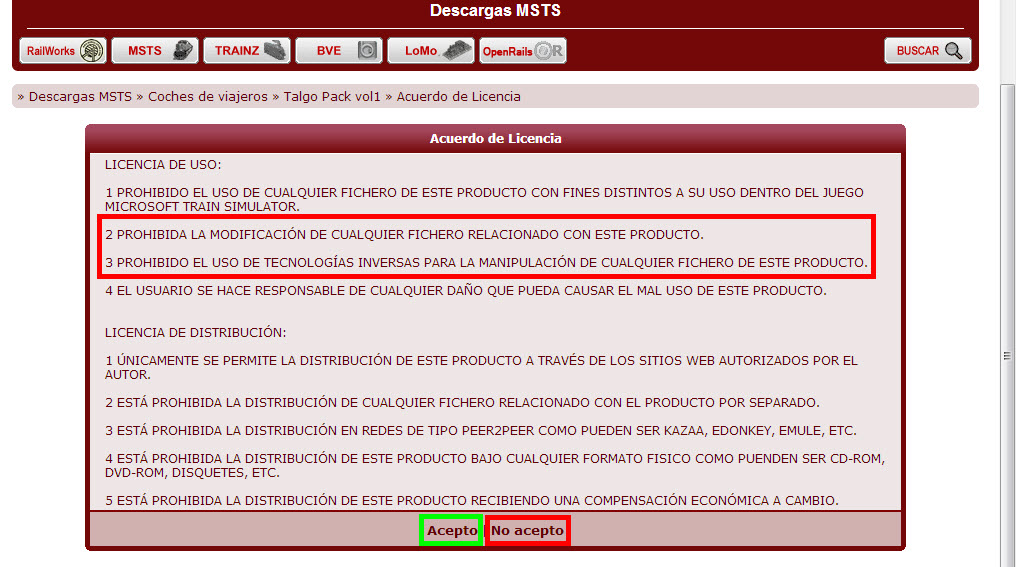Navigate to Descargas MSTS breadcrumb
The height and width of the screenshot is (567, 1024).
(80, 97)
